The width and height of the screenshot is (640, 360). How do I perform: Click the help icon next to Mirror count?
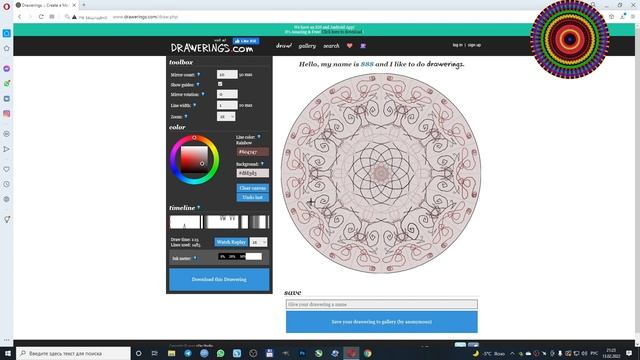click(199, 74)
